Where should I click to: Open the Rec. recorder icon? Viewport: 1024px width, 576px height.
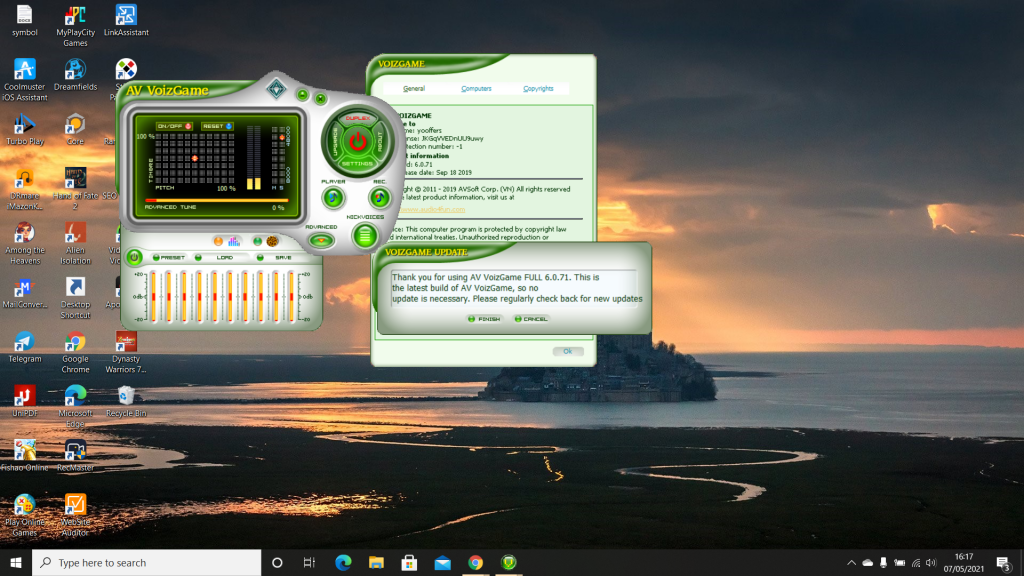pyautogui.click(x=379, y=197)
